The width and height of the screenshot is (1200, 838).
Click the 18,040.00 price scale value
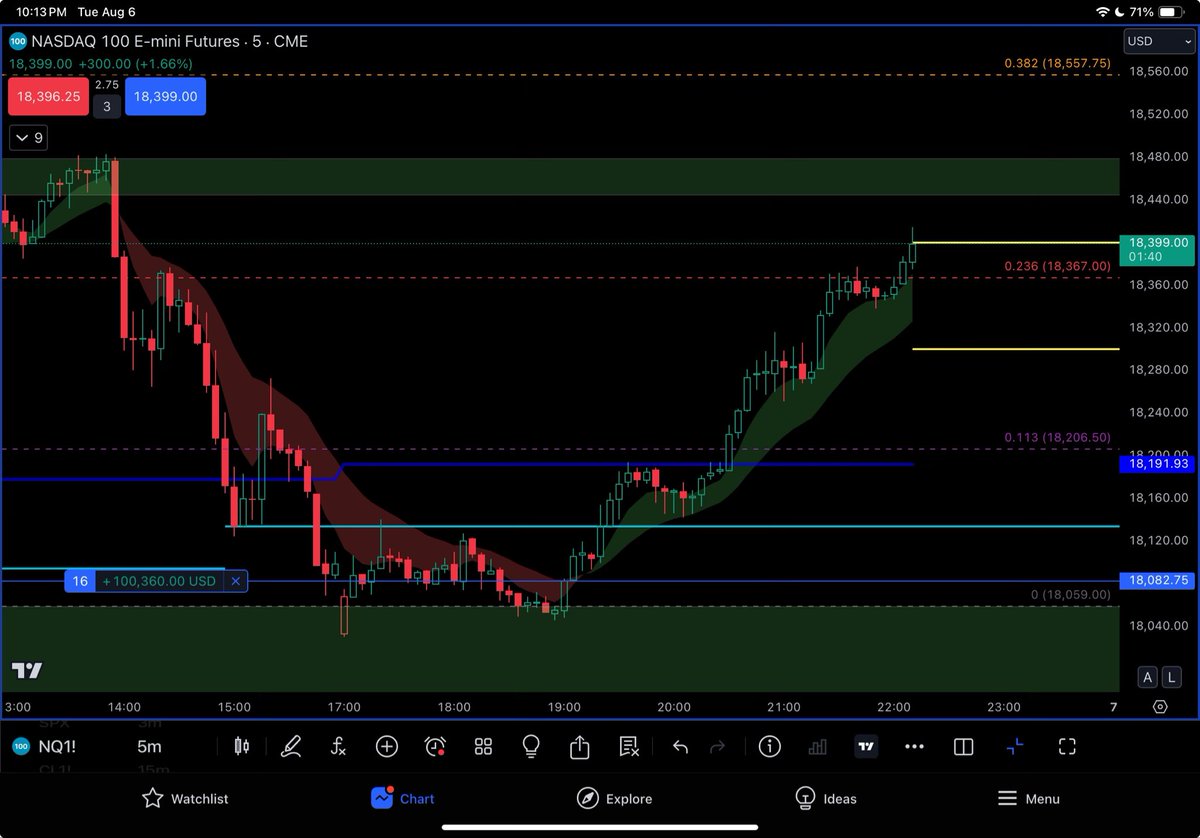click(x=1159, y=626)
